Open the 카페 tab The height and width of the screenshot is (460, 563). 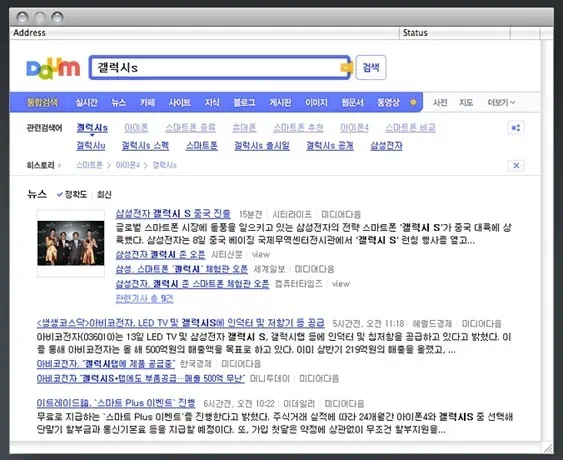coord(148,102)
